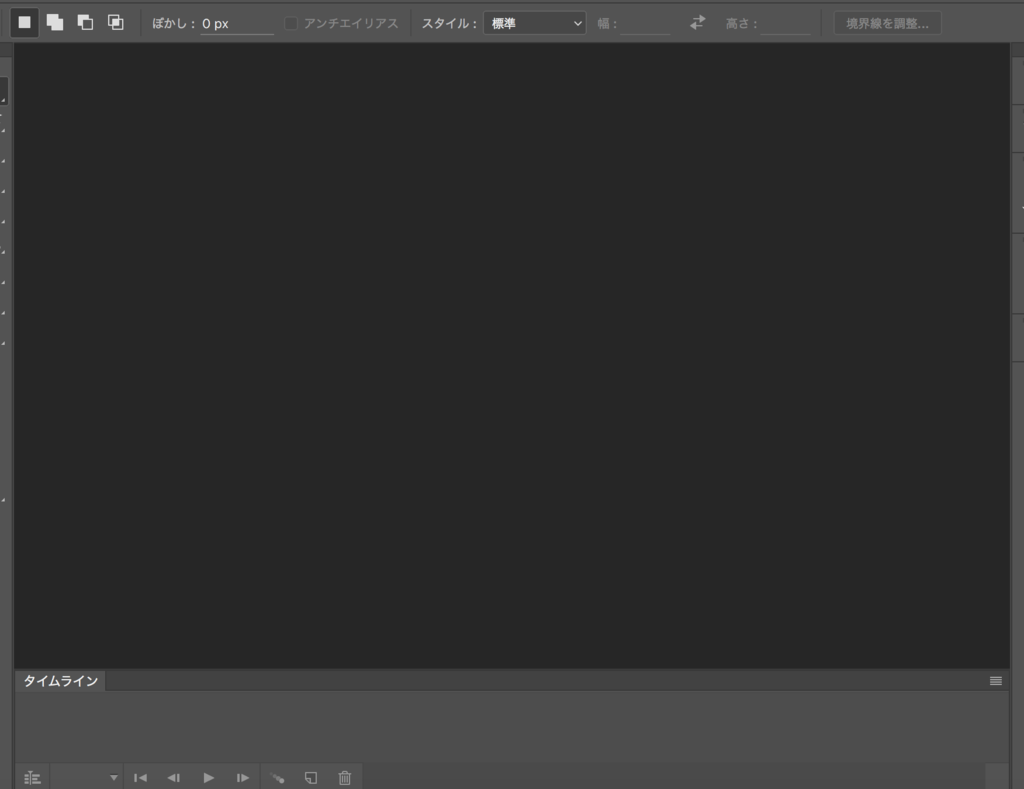Play the timeline animation
Image resolution: width=1024 pixels, height=789 pixels.
pyautogui.click(x=208, y=777)
